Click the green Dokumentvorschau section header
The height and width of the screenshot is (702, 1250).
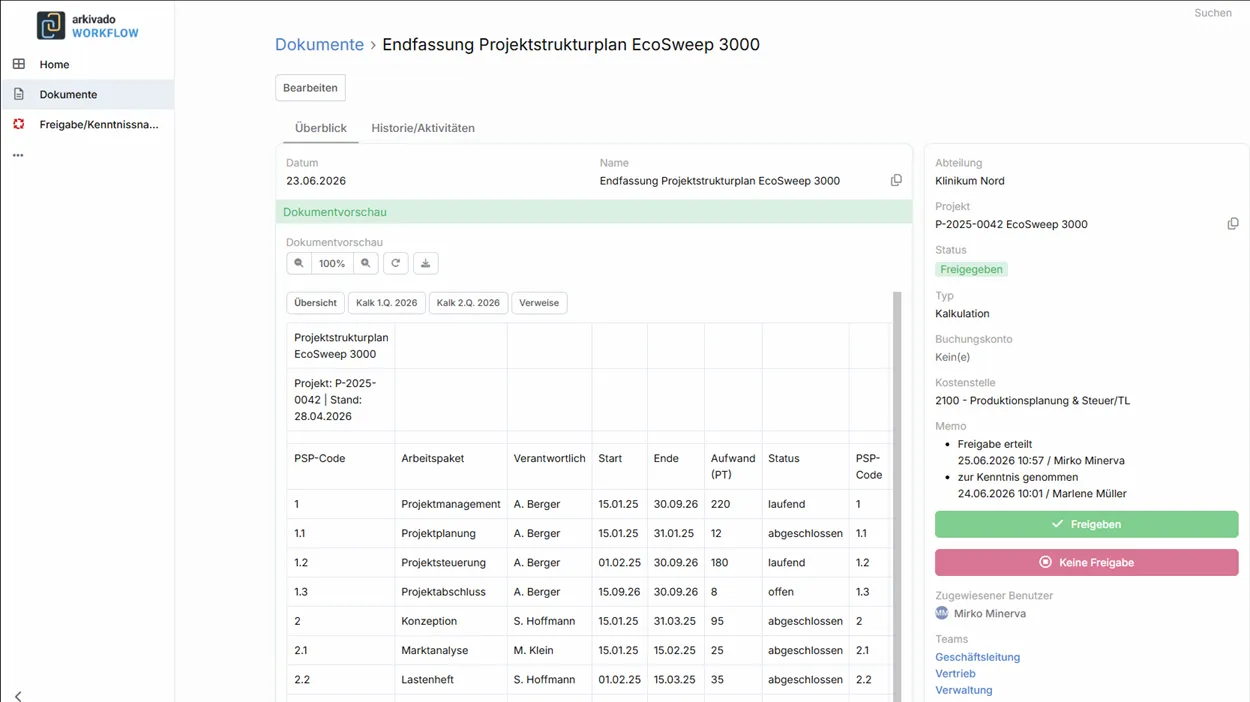594,212
